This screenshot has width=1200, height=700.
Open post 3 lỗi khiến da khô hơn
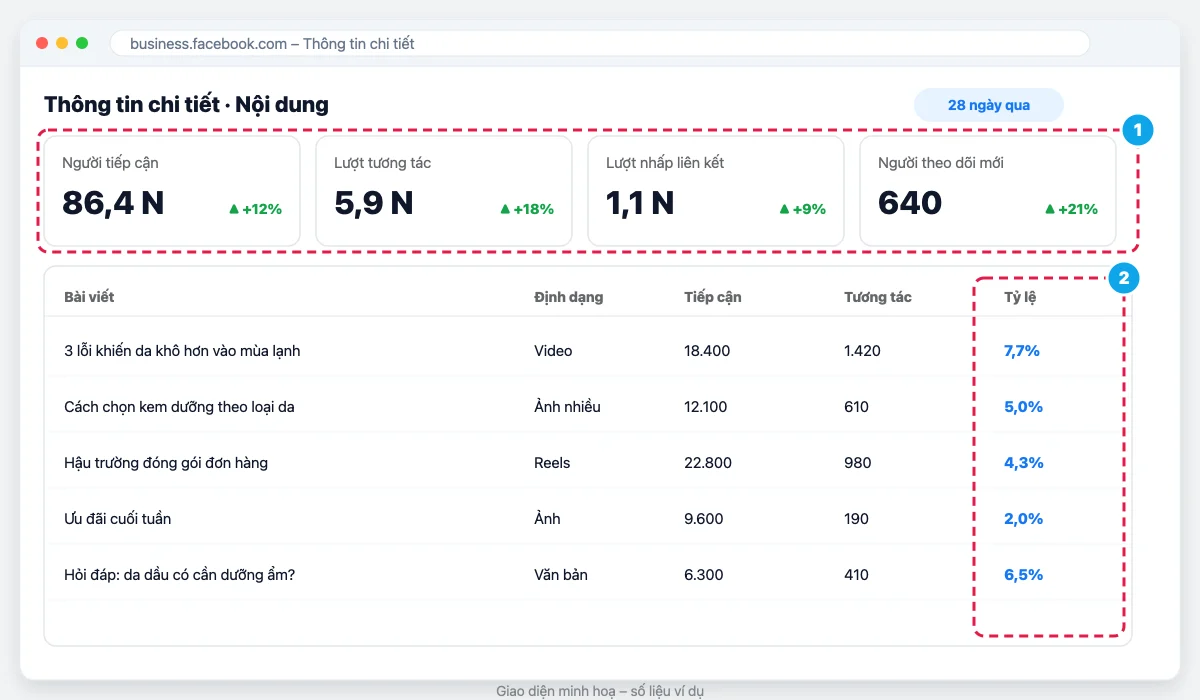[x=182, y=351]
